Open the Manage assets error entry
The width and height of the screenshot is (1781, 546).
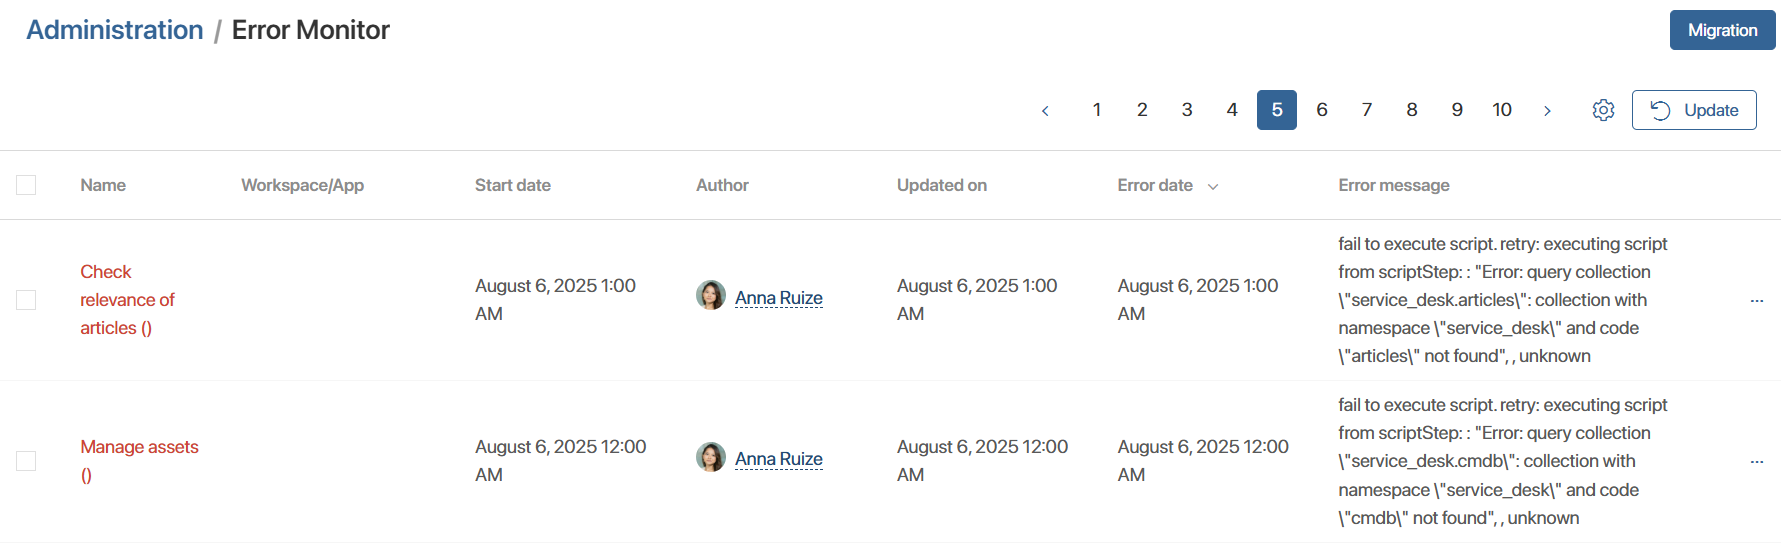pos(139,447)
